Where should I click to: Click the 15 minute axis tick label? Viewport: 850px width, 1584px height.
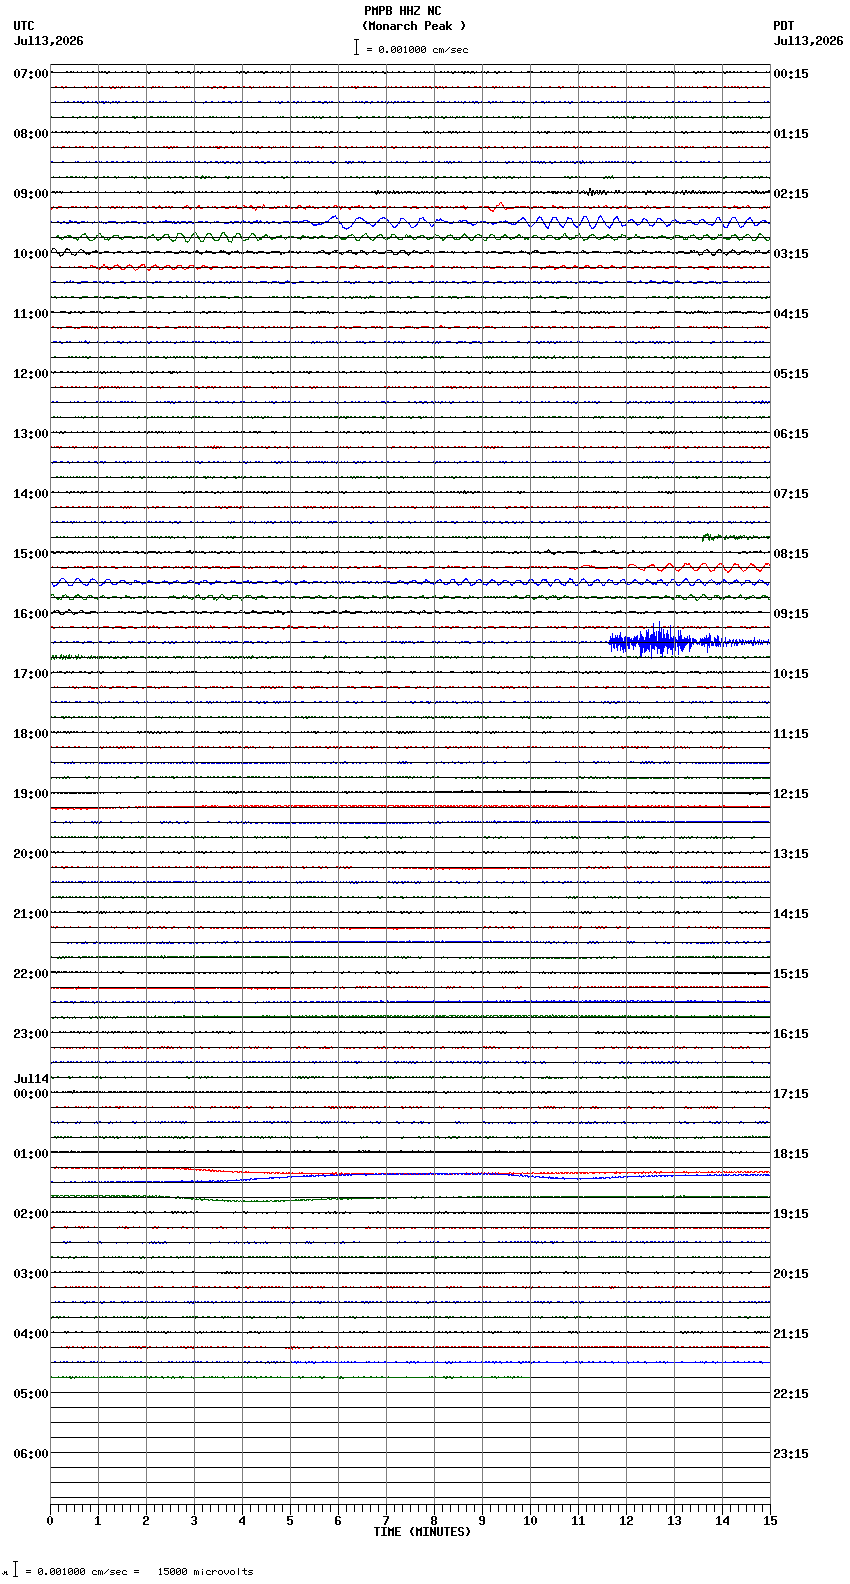pyautogui.click(x=770, y=1521)
